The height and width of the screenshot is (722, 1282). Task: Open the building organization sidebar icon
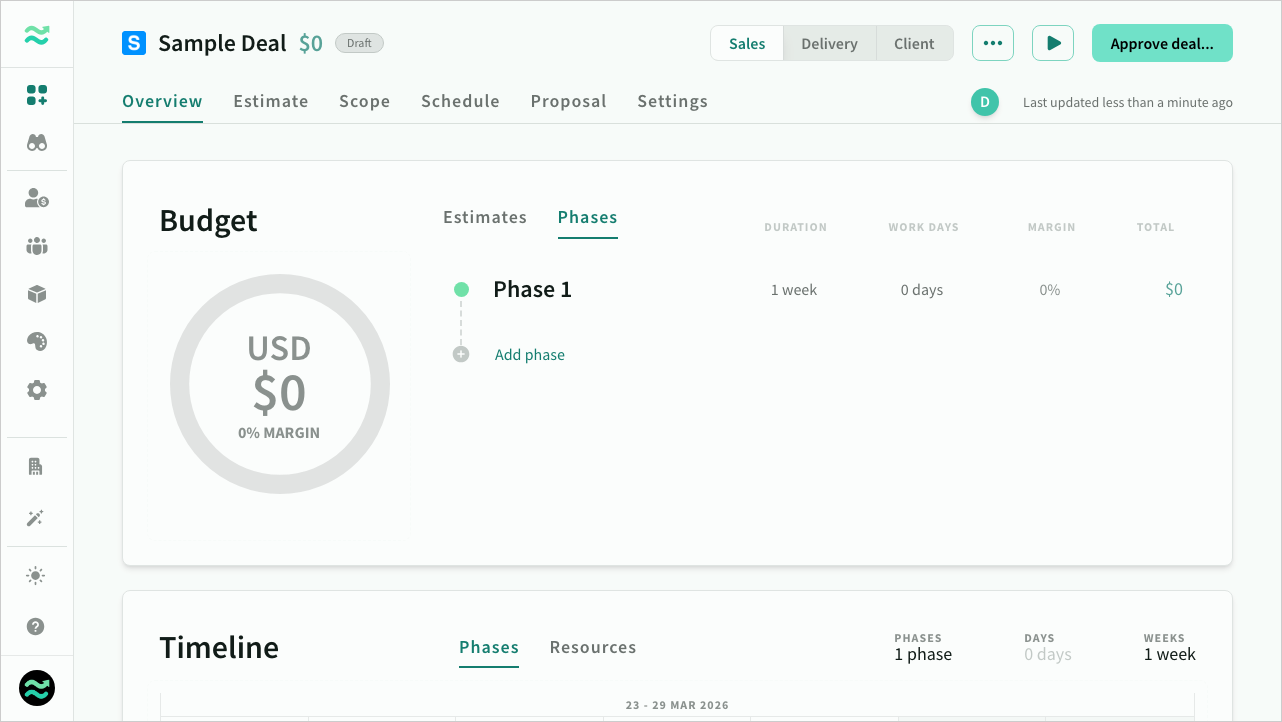pos(37,466)
